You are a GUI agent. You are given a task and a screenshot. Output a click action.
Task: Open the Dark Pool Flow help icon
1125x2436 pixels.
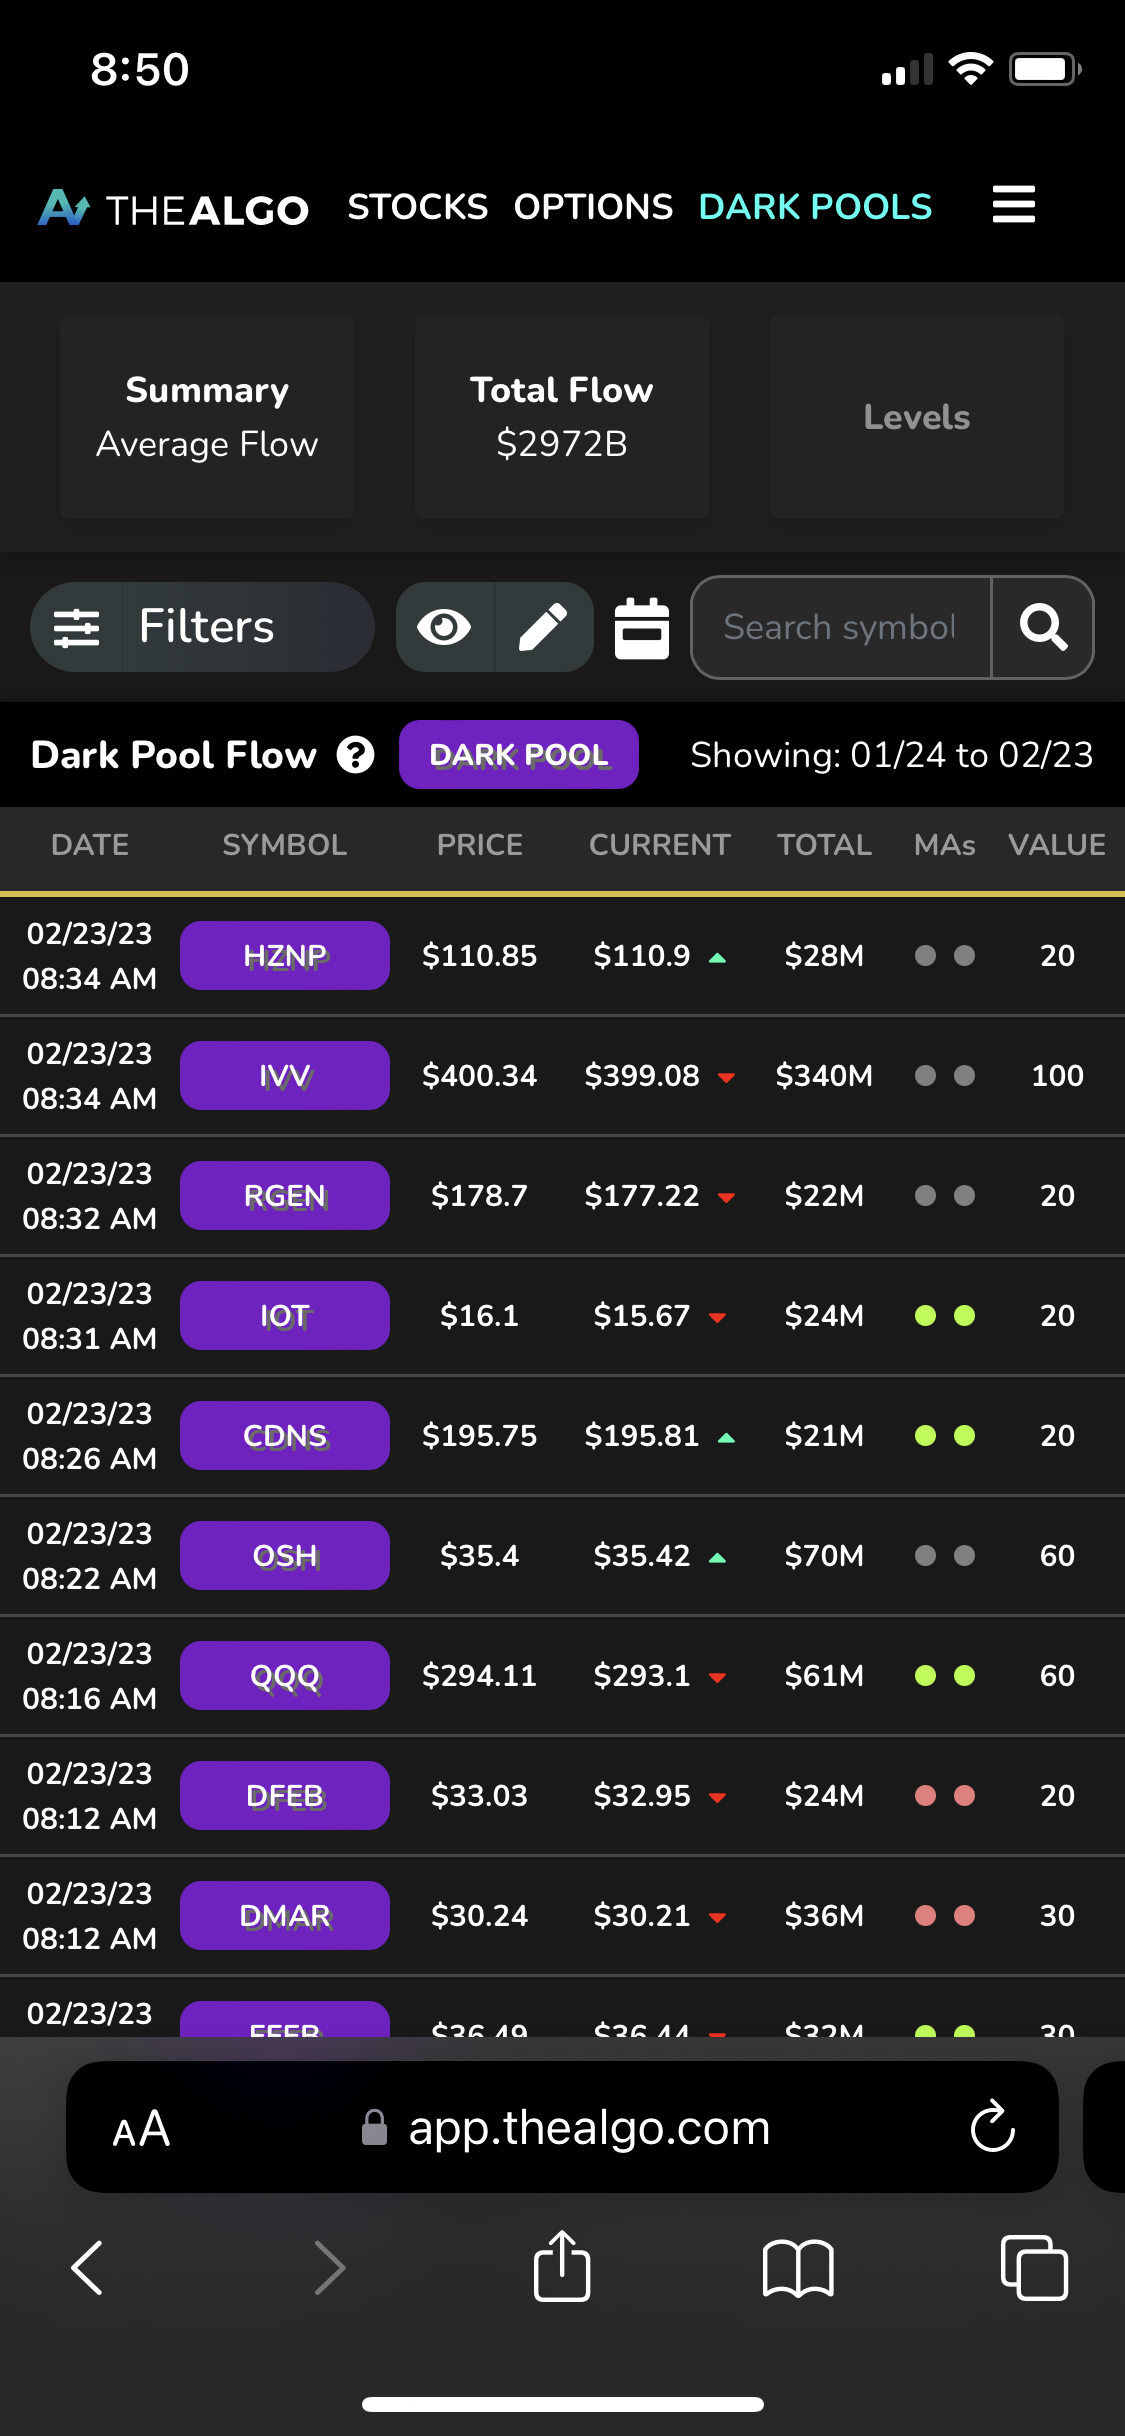click(x=355, y=755)
